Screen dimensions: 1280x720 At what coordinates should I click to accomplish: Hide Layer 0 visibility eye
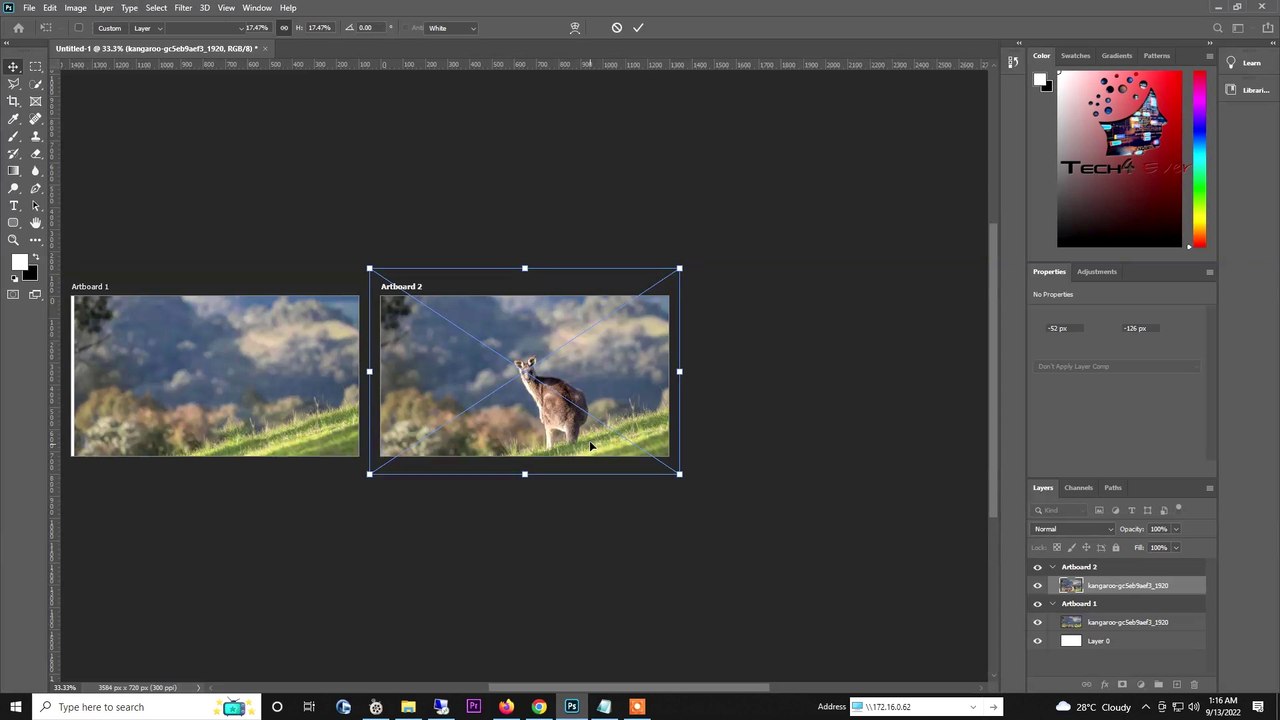pyautogui.click(x=1037, y=641)
